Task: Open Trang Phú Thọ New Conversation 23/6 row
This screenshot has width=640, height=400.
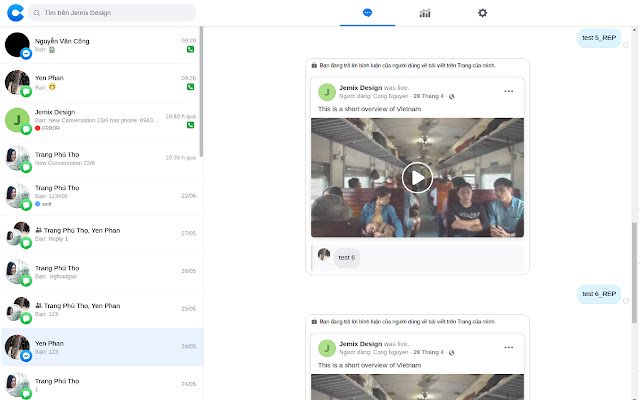Action: 101,158
